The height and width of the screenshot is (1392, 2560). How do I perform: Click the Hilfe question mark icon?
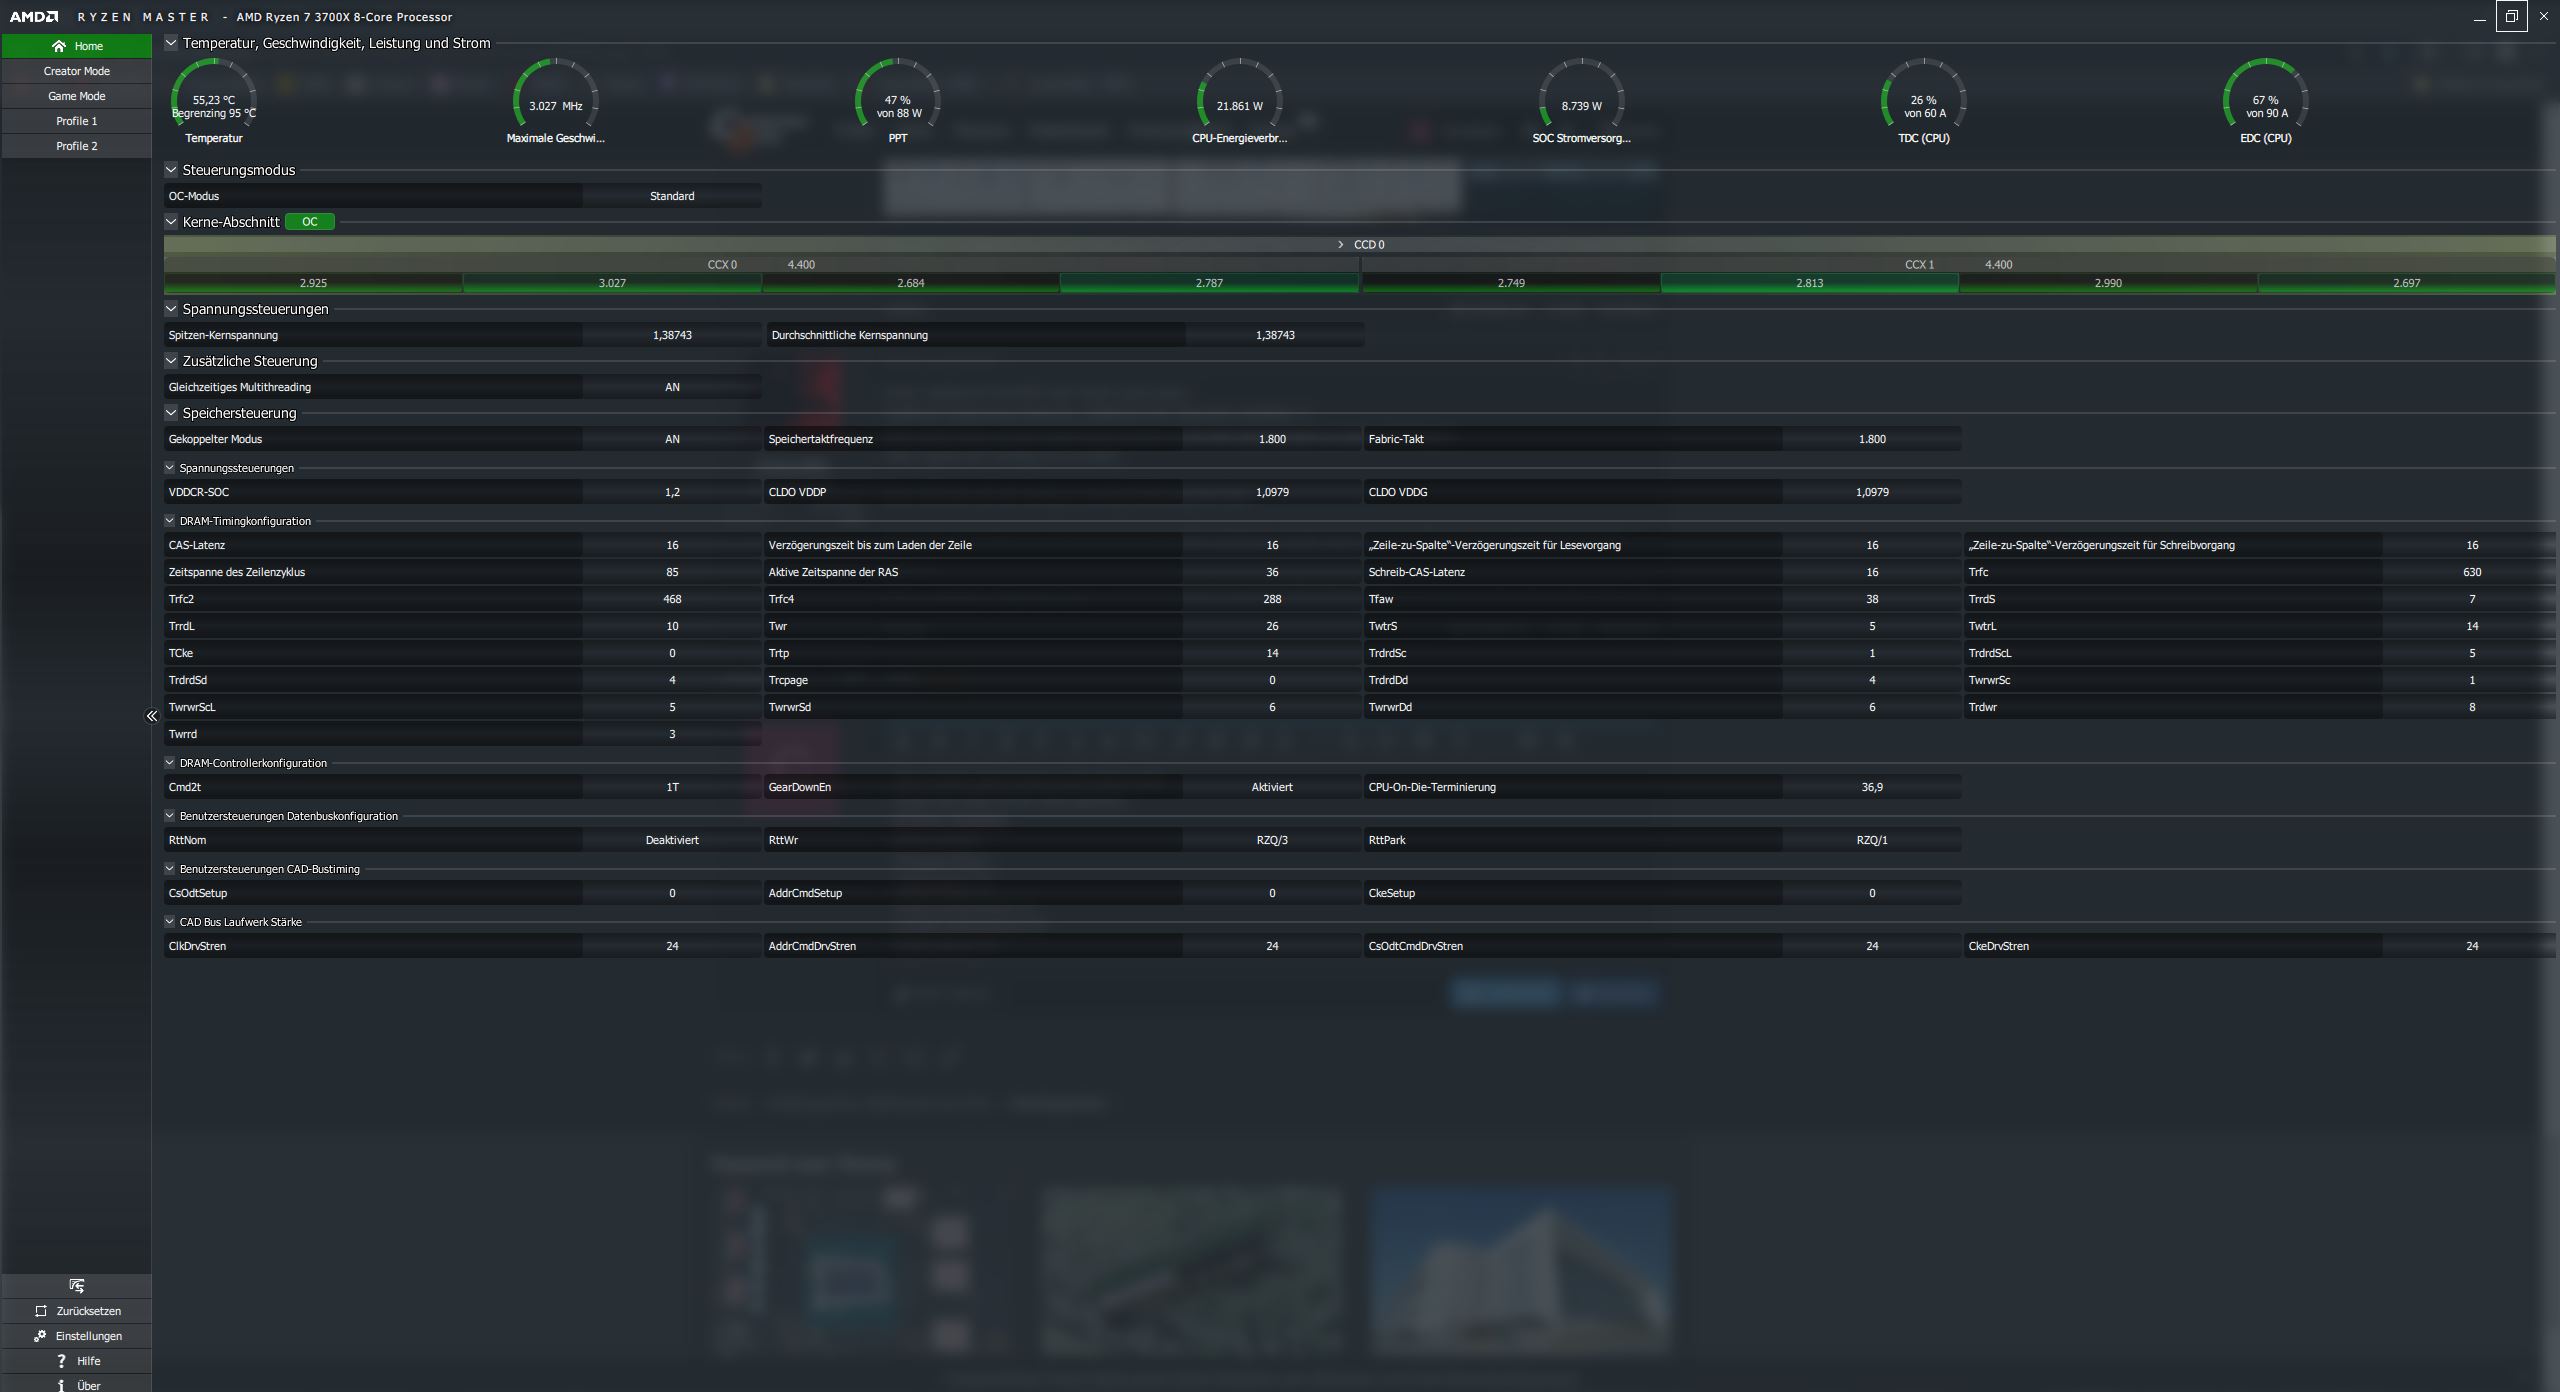(61, 1361)
